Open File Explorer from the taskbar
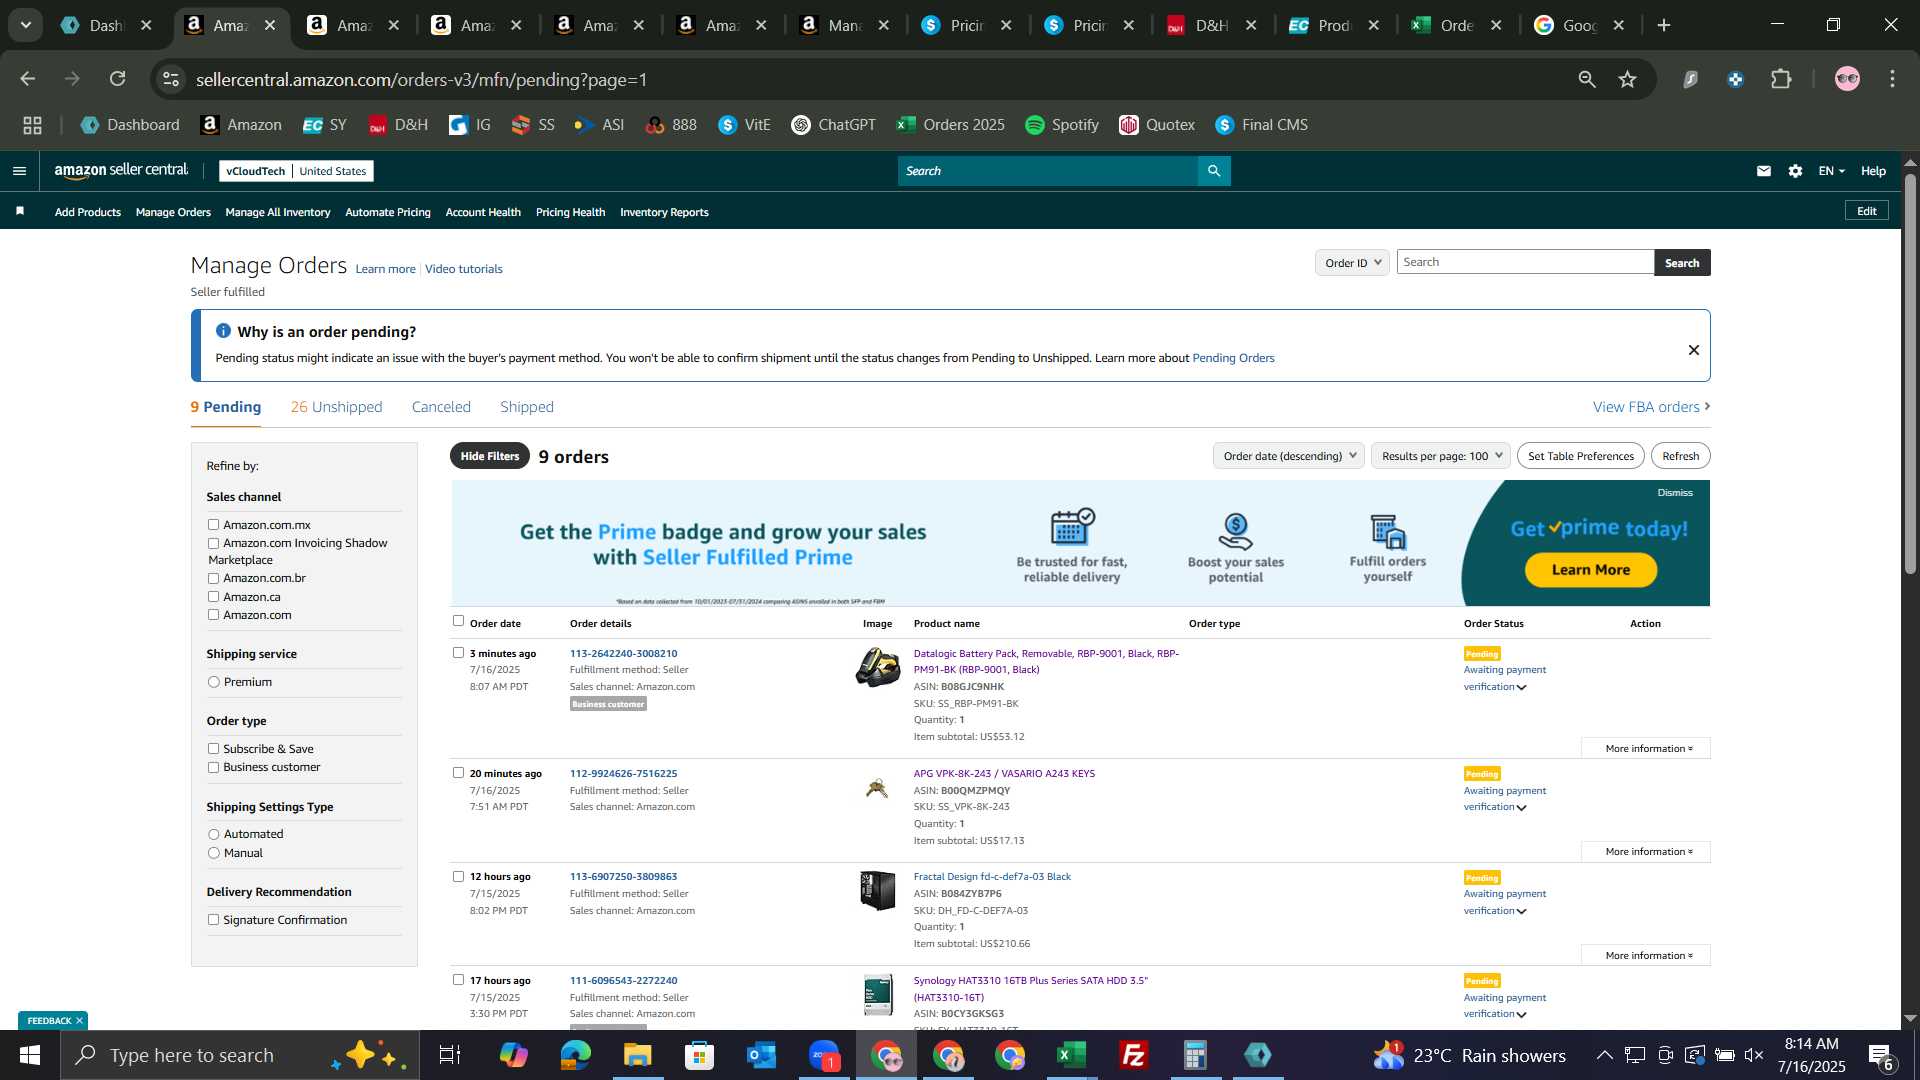1920x1080 pixels. click(637, 1055)
